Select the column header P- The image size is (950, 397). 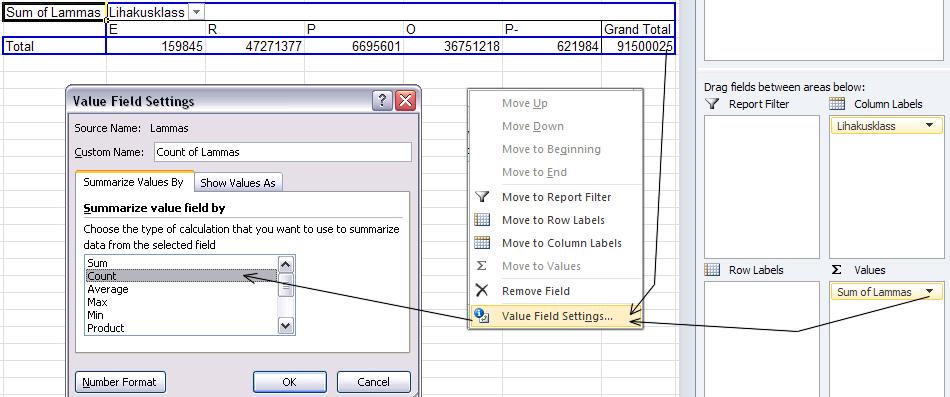click(552, 29)
